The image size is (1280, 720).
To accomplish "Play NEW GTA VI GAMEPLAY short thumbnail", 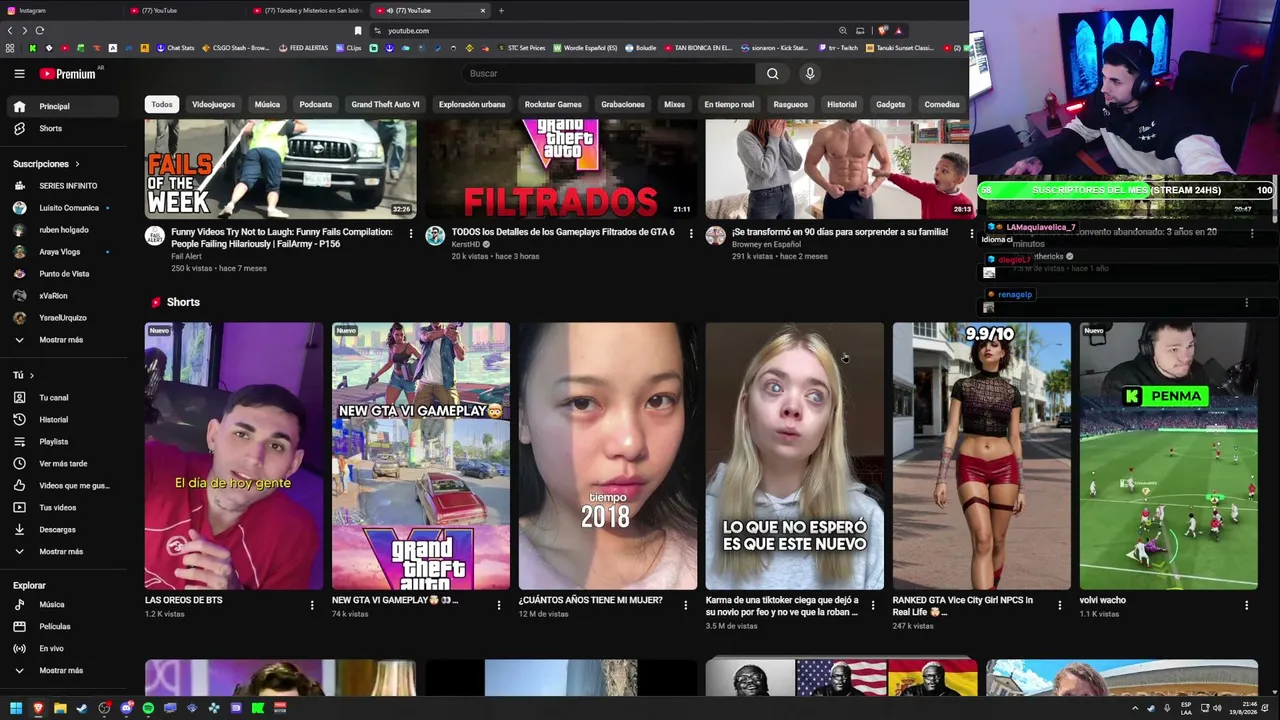I will click(x=421, y=456).
